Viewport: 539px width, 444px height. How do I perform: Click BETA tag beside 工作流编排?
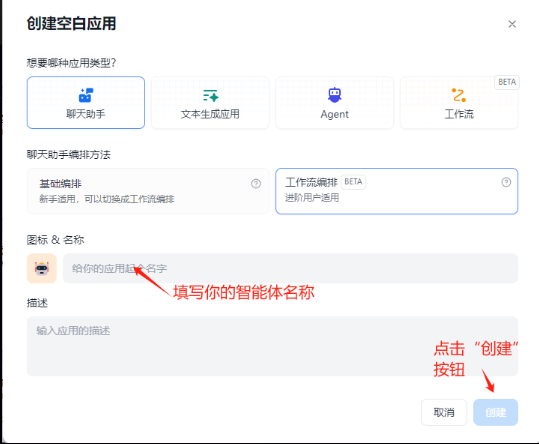[x=353, y=182]
